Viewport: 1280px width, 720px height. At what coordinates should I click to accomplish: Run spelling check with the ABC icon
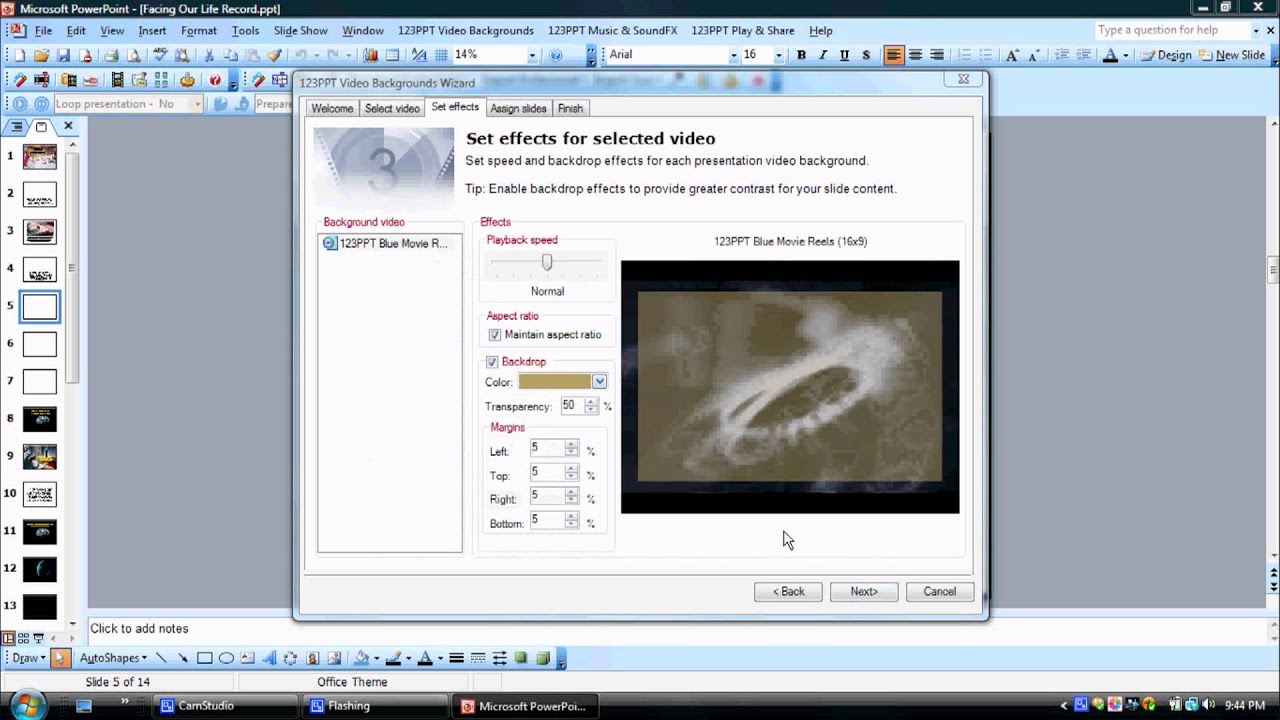[x=159, y=56]
